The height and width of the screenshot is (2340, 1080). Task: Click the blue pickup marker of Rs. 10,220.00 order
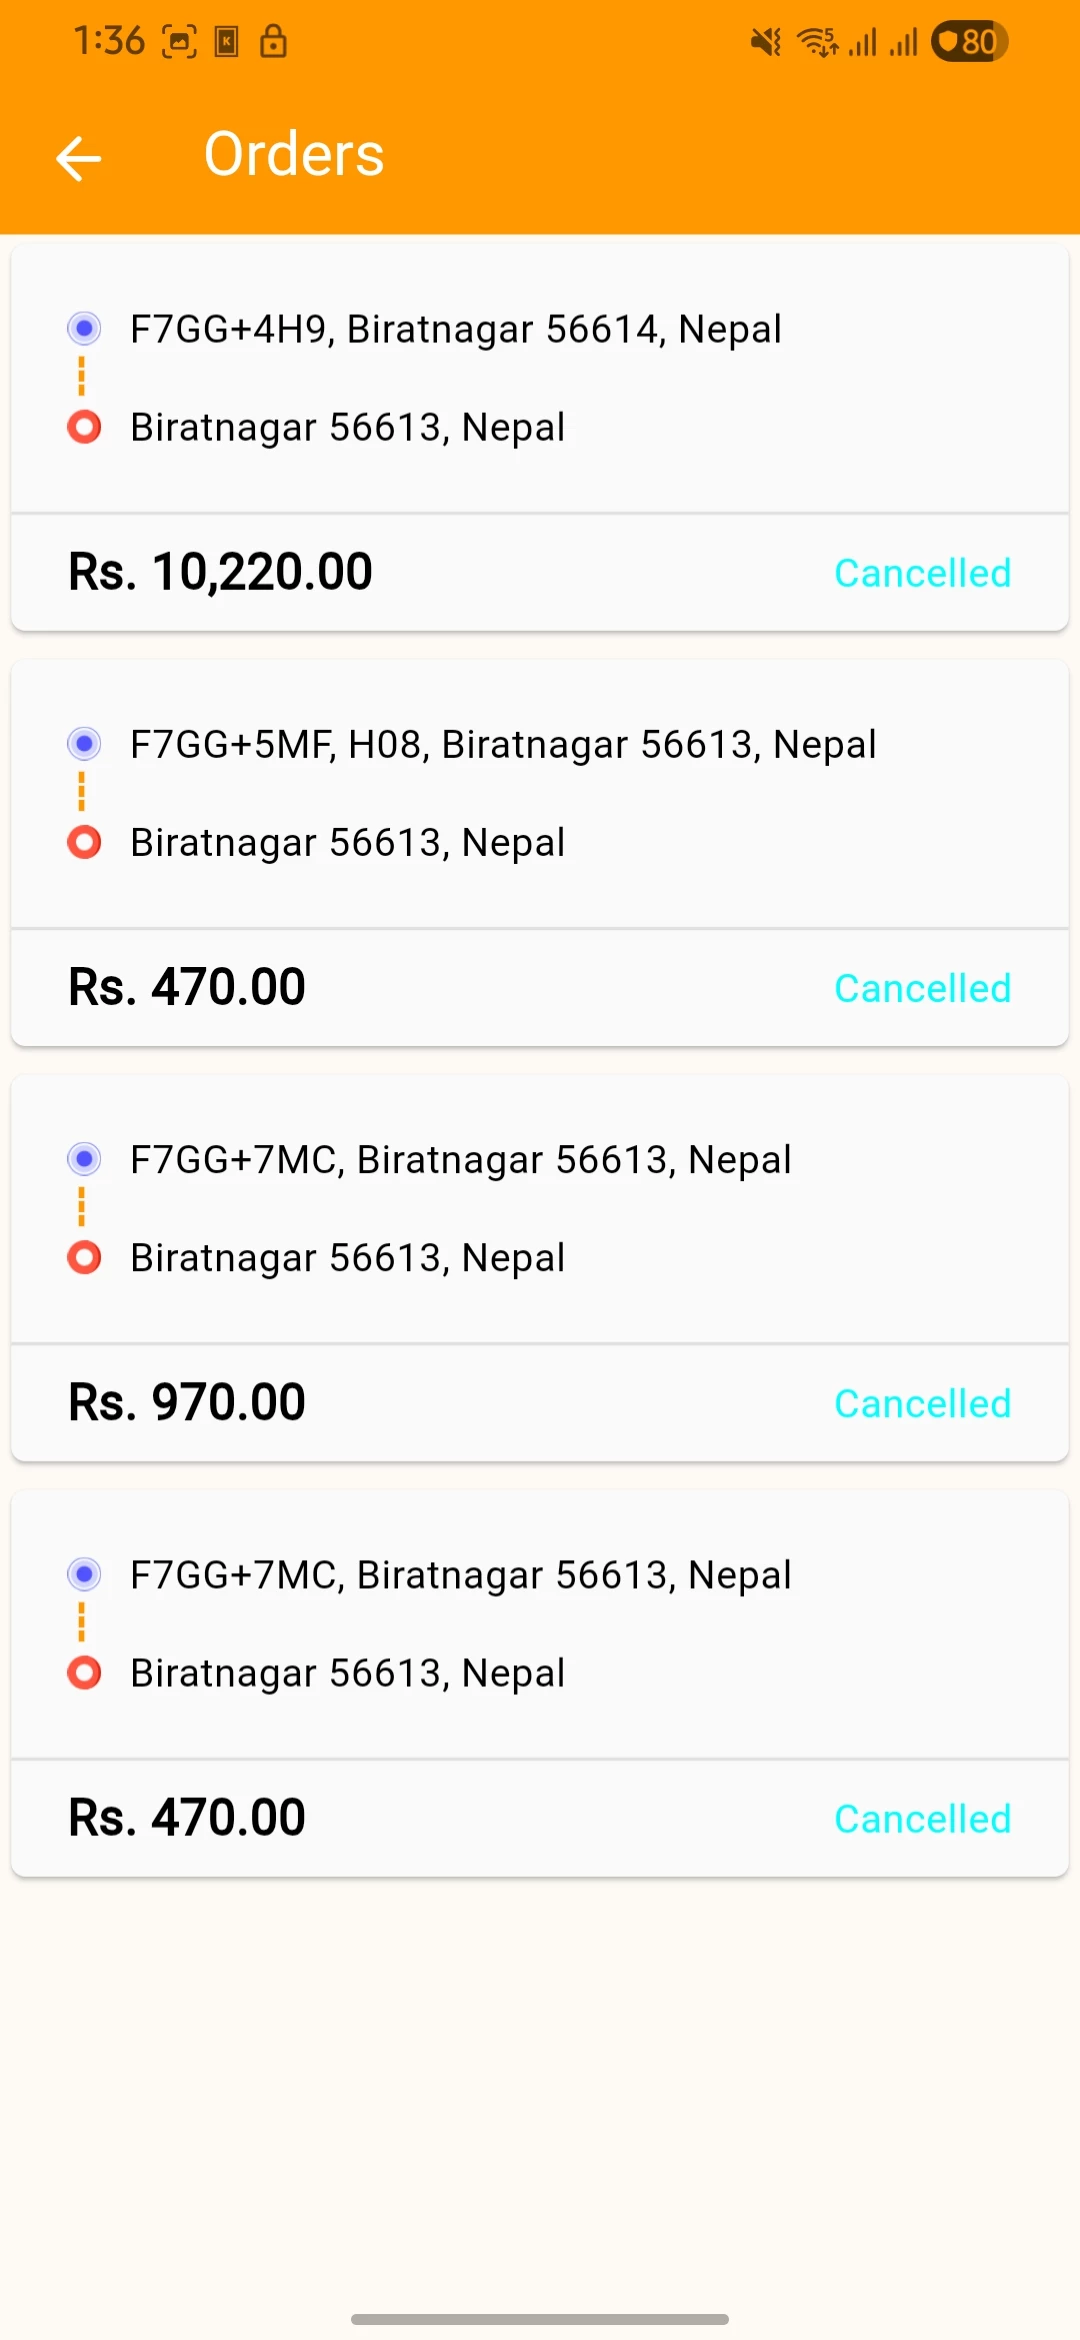click(84, 328)
